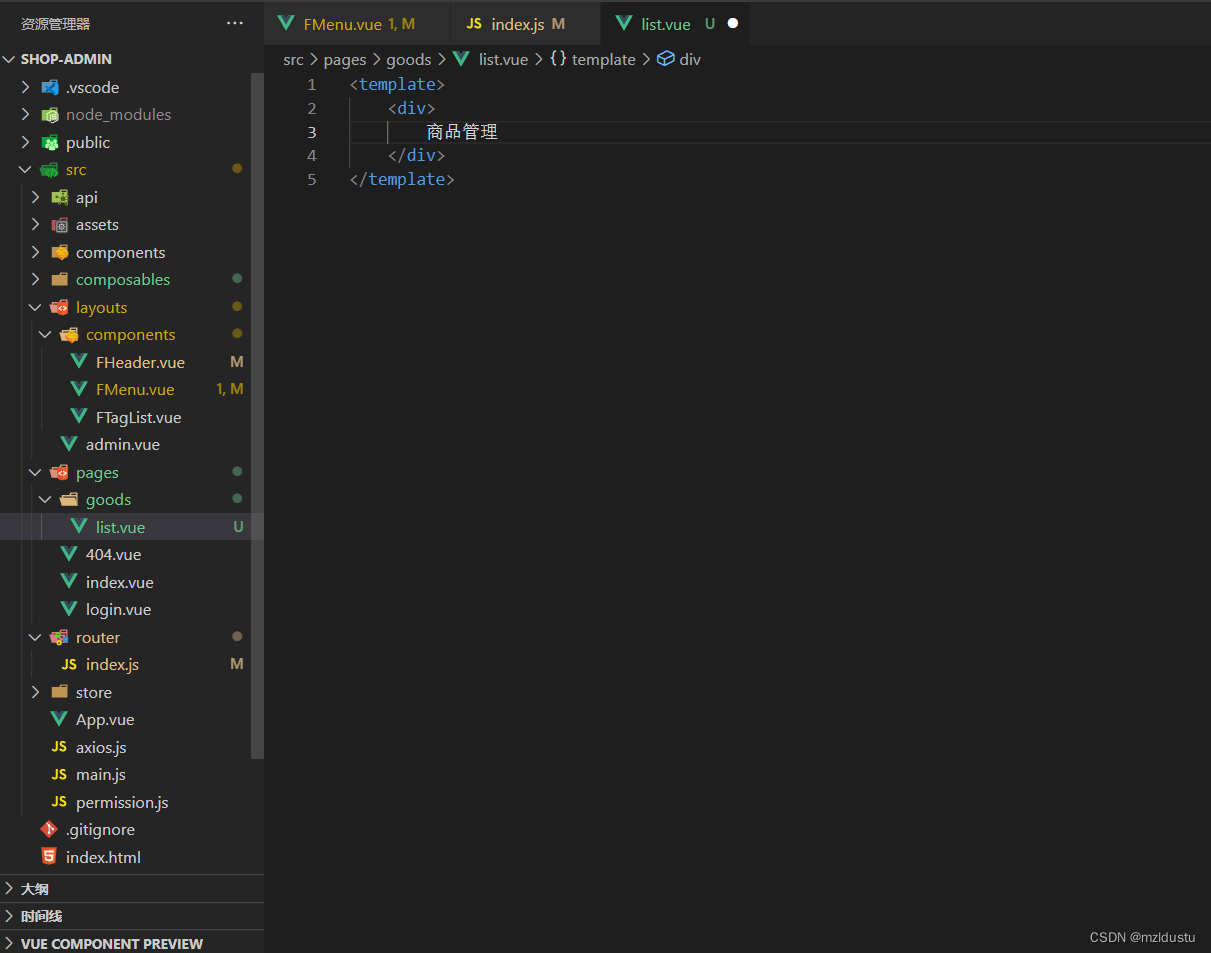Collapse the goods folder chevron
This screenshot has width=1211, height=953.
(x=46, y=499)
